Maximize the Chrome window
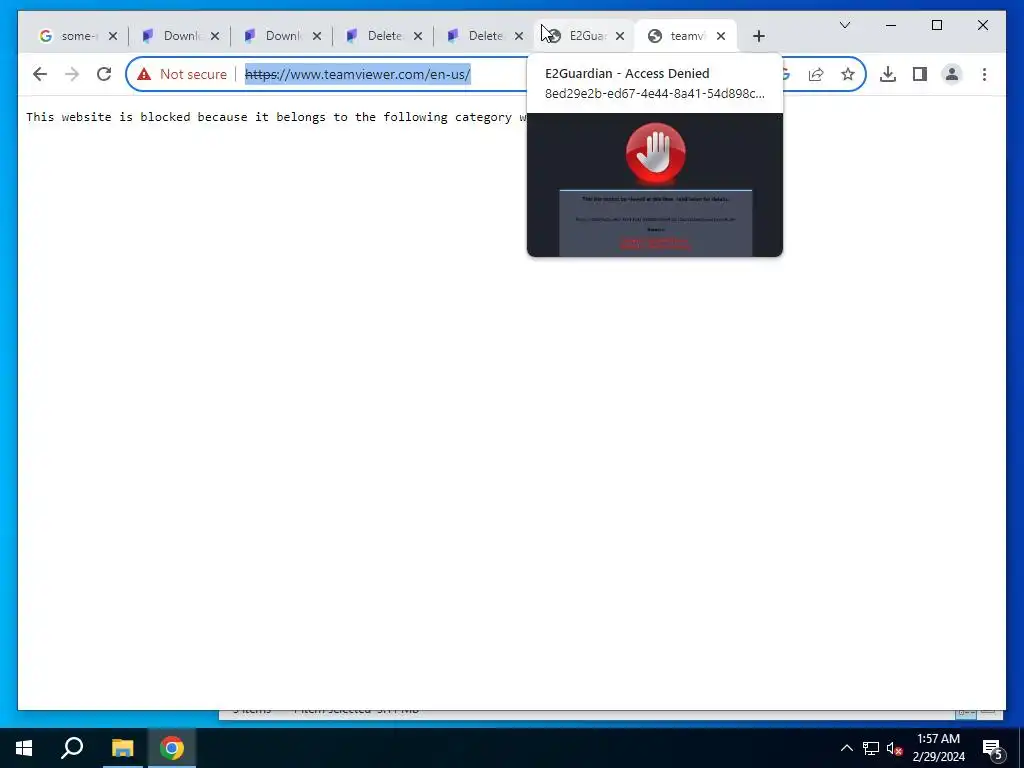The width and height of the screenshot is (1024, 768). tap(936, 25)
